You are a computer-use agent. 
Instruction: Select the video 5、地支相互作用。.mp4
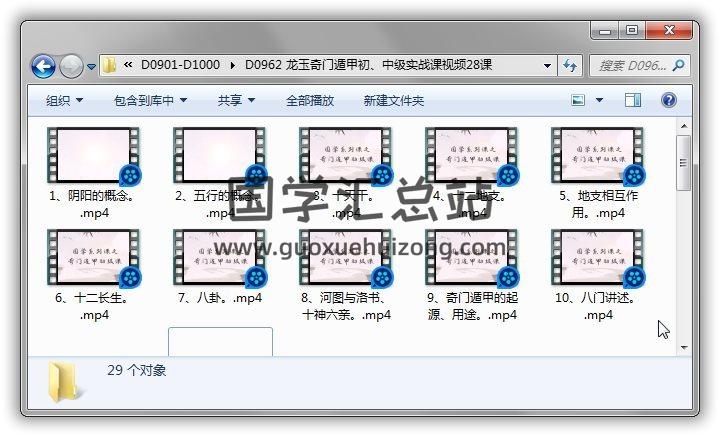click(x=598, y=174)
